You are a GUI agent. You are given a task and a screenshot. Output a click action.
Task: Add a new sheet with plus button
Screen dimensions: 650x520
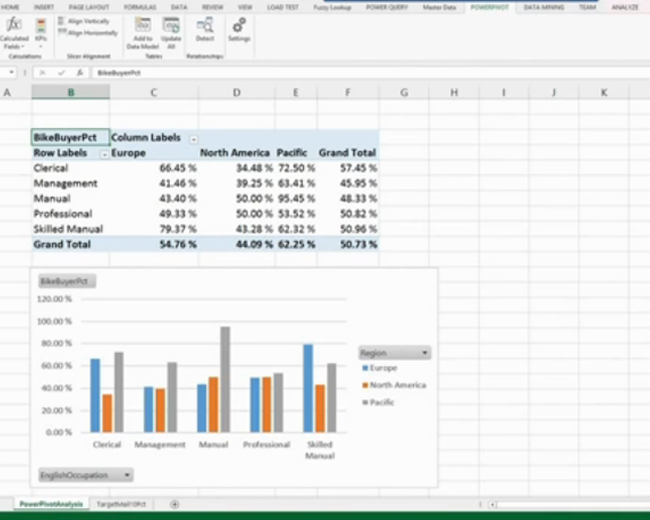point(175,504)
